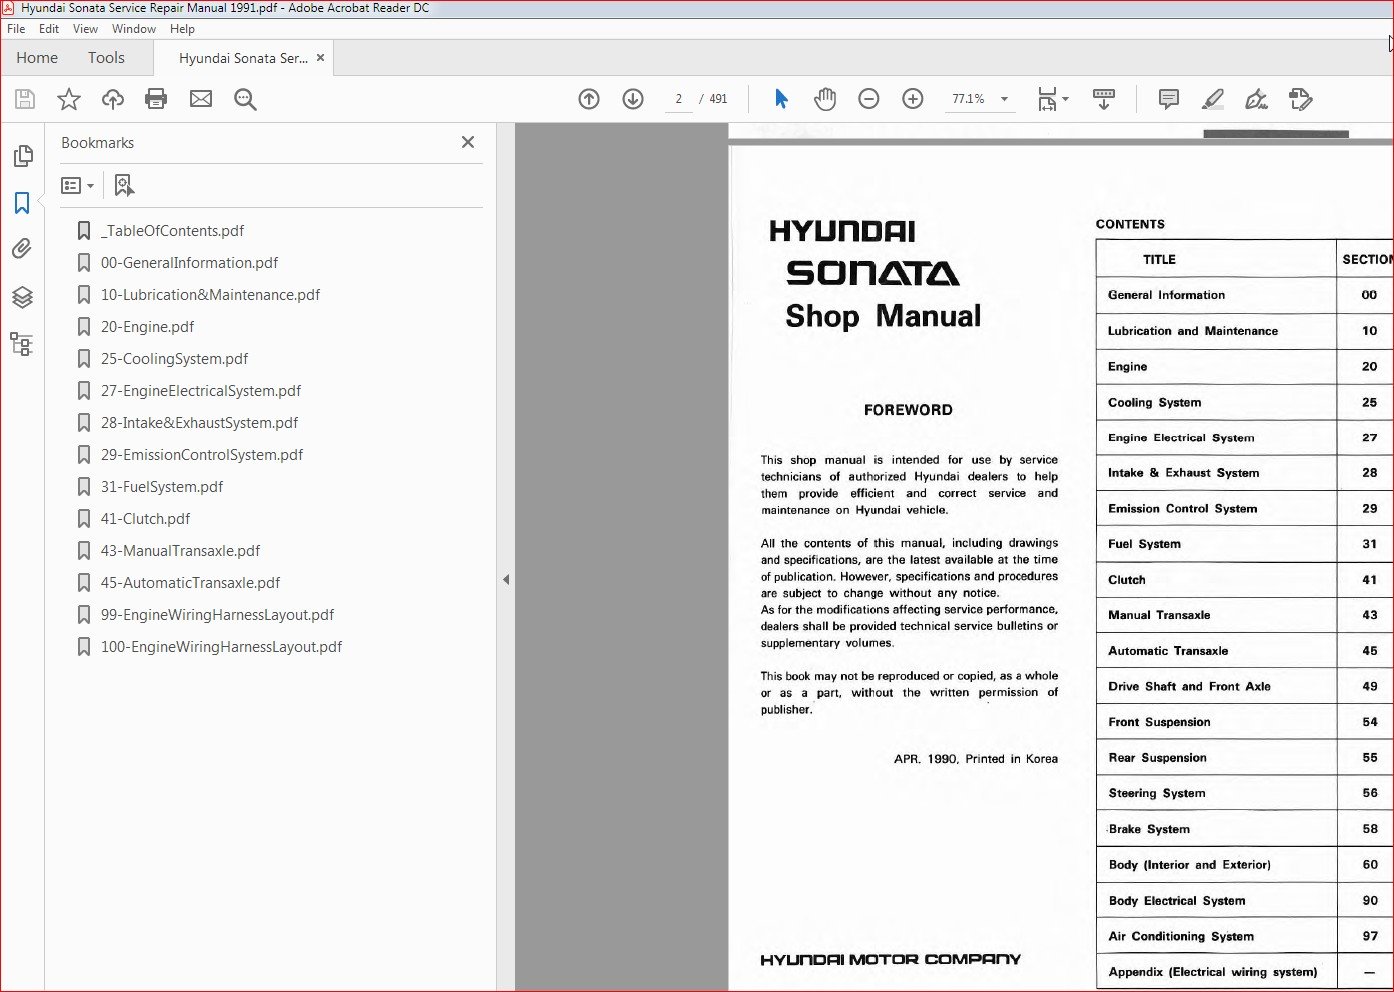Open the Window menu
The height and width of the screenshot is (992, 1394).
point(134,29)
